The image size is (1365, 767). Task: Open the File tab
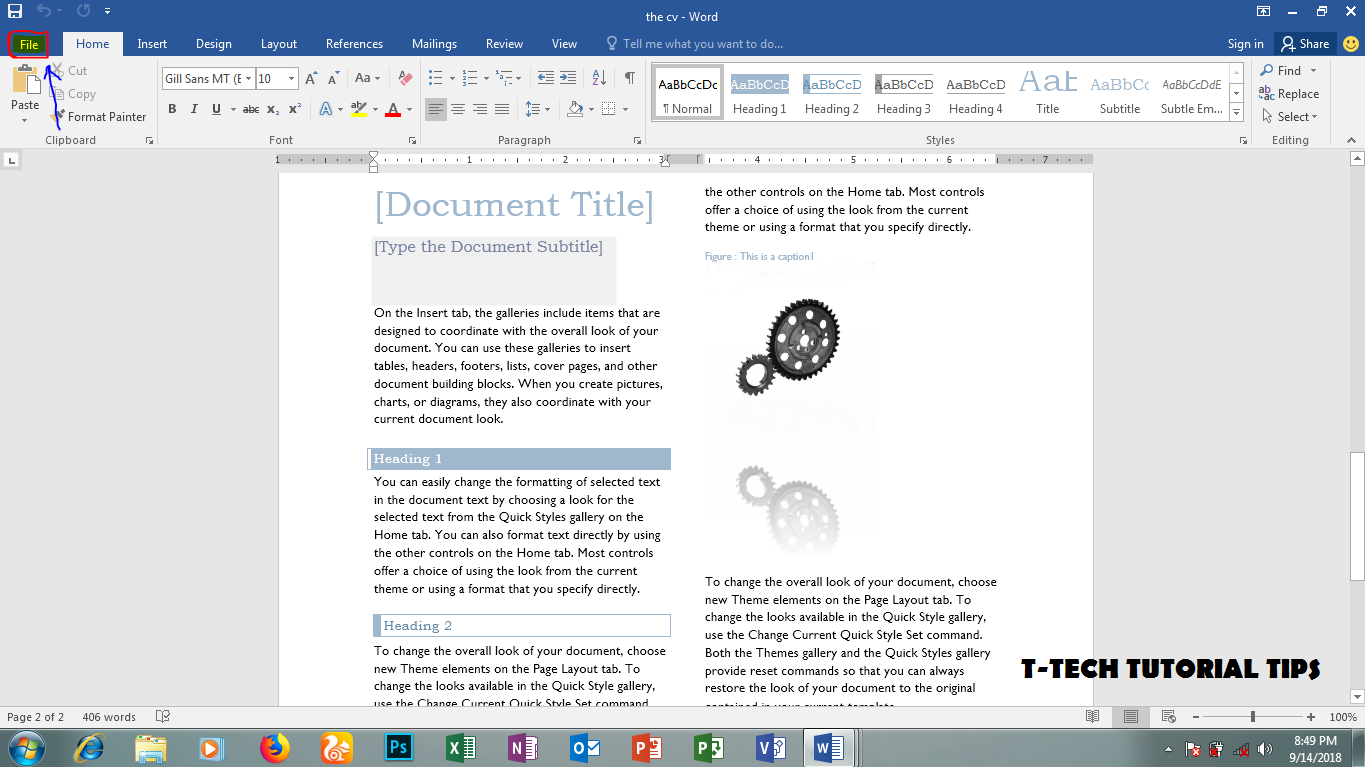28,44
